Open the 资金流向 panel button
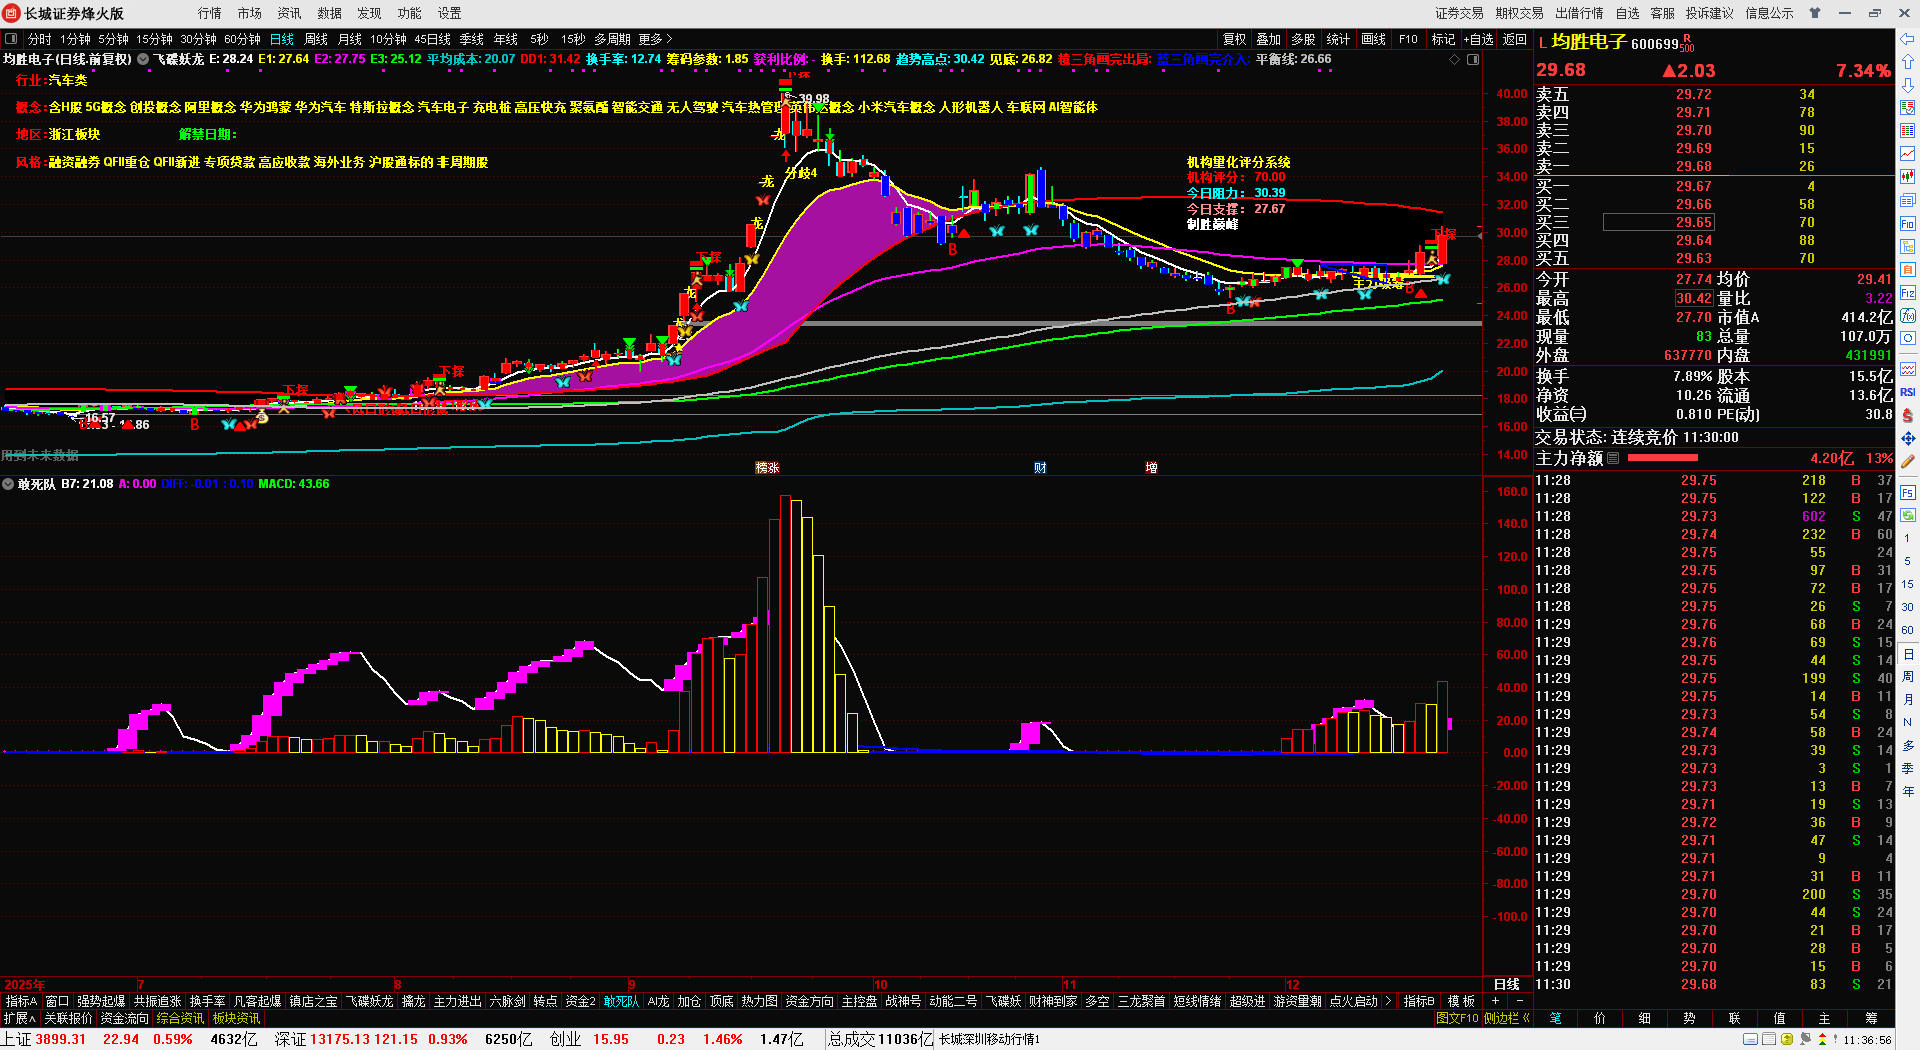 [124, 1018]
